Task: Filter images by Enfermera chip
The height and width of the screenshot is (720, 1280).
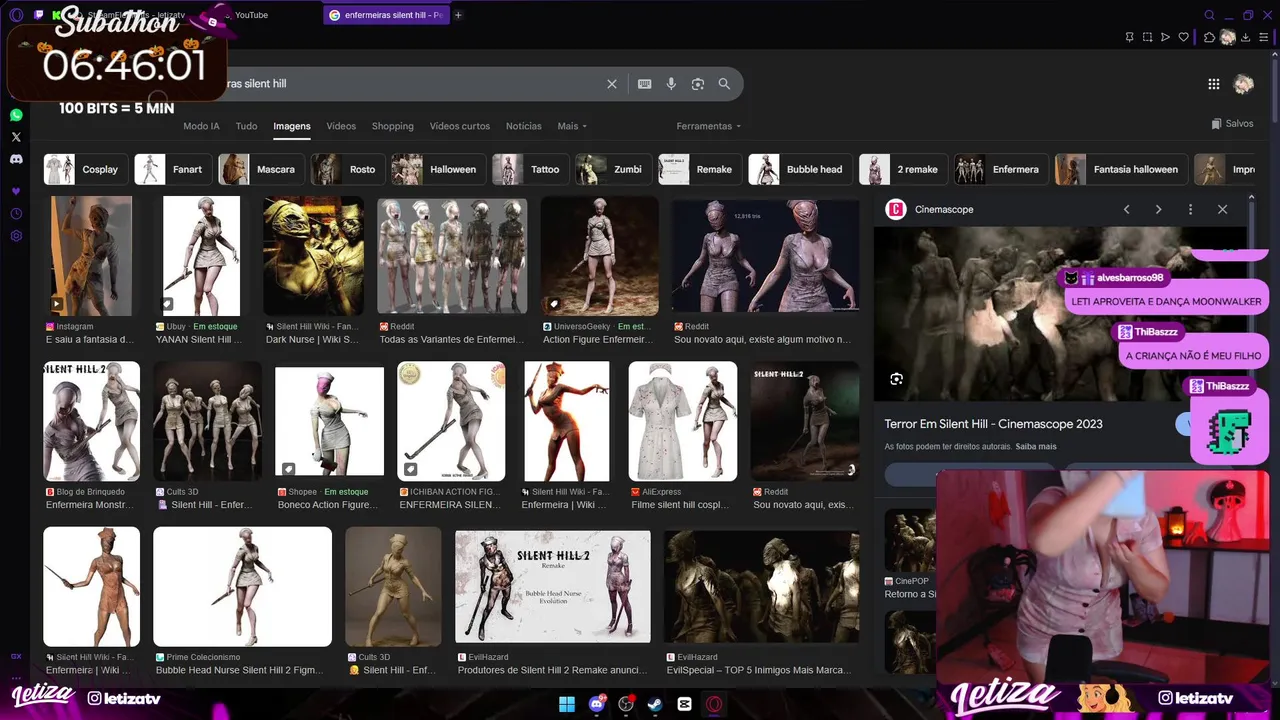Action: pos(1001,169)
